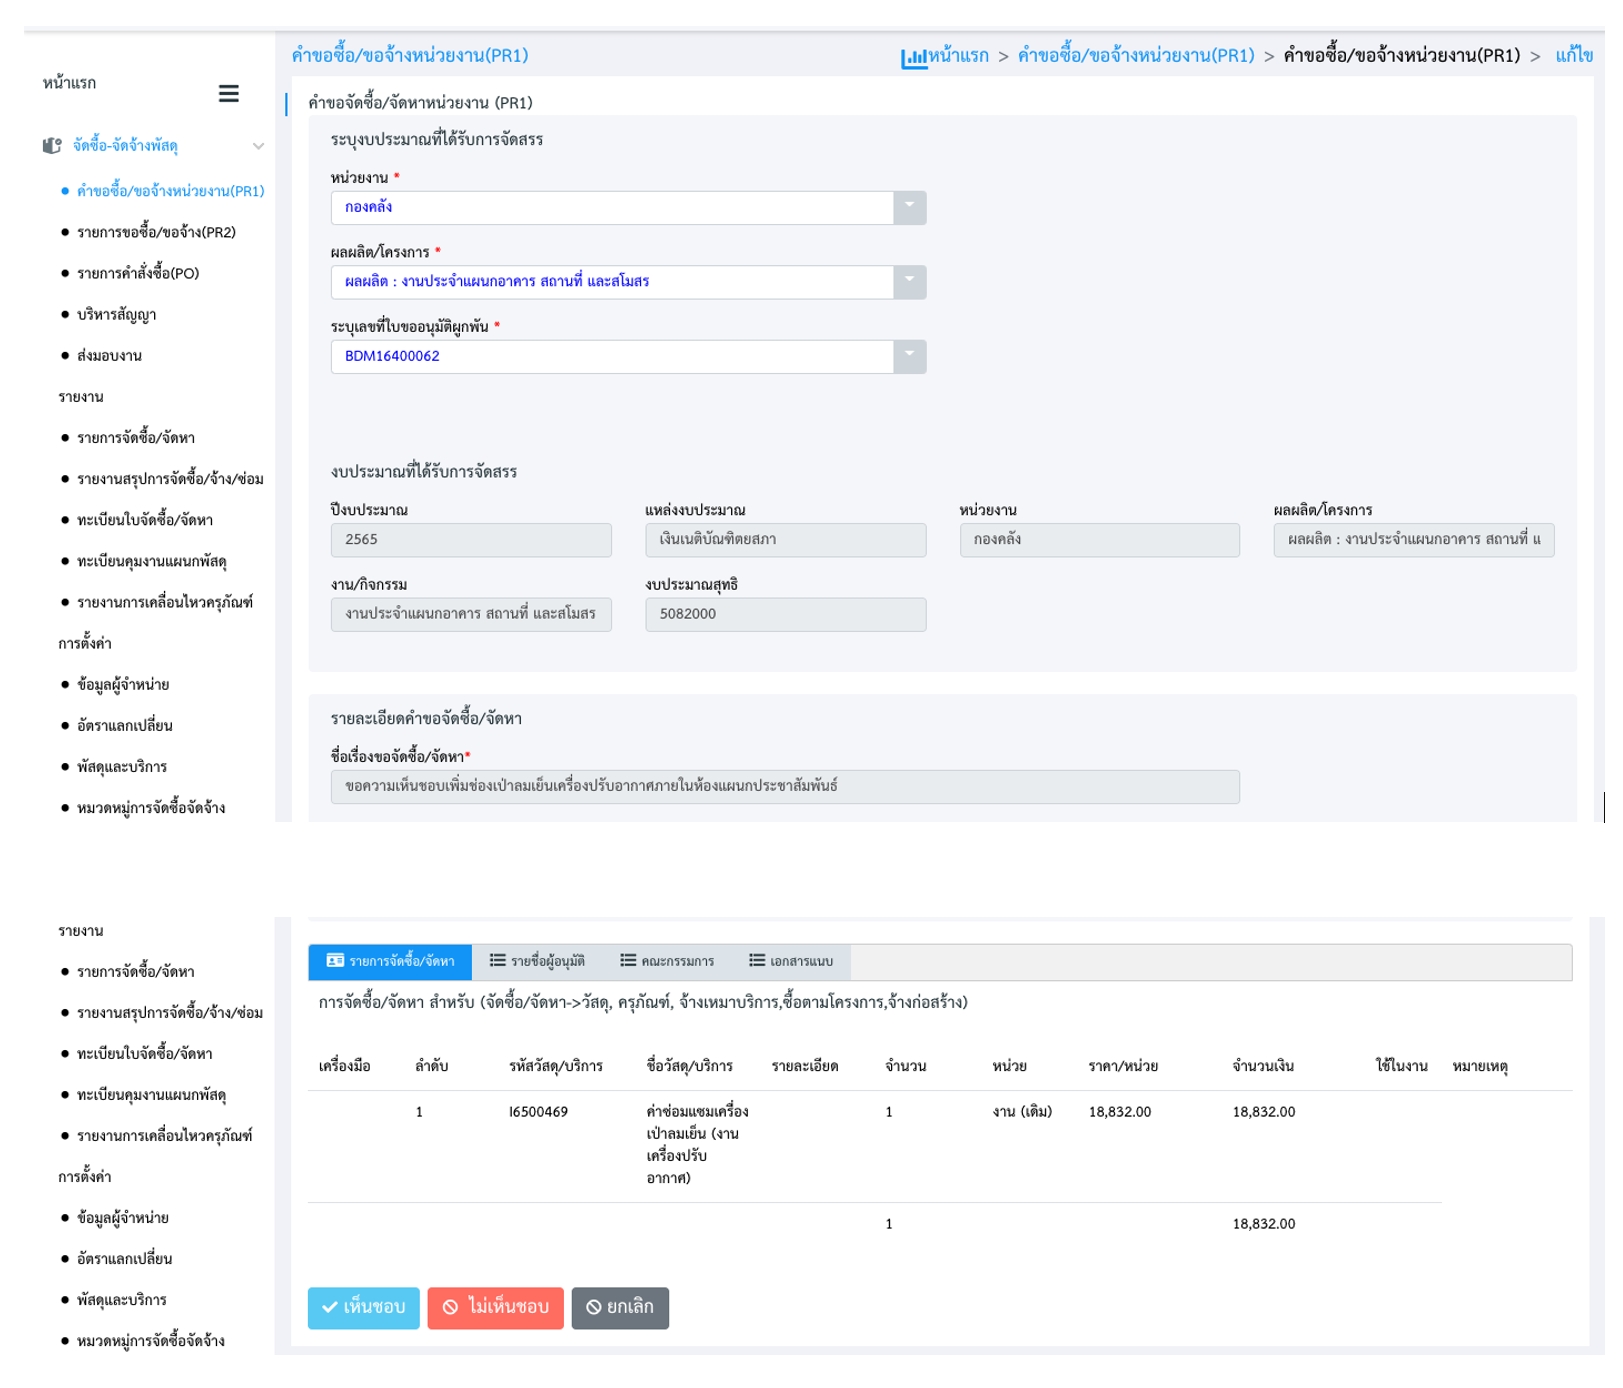Open the BDM16400062 dropdown arrow

pyautogui.click(x=909, y=356)
